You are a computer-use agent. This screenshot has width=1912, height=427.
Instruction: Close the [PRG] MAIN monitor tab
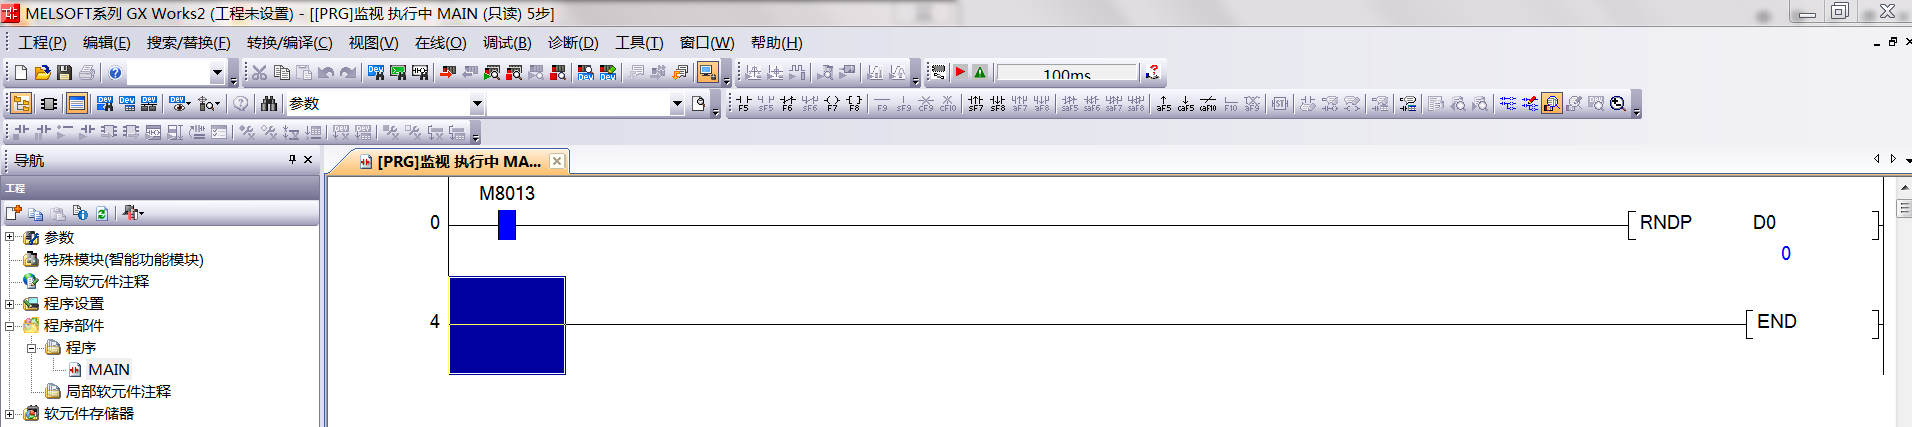pyautogui.click(x=557, y=161)
